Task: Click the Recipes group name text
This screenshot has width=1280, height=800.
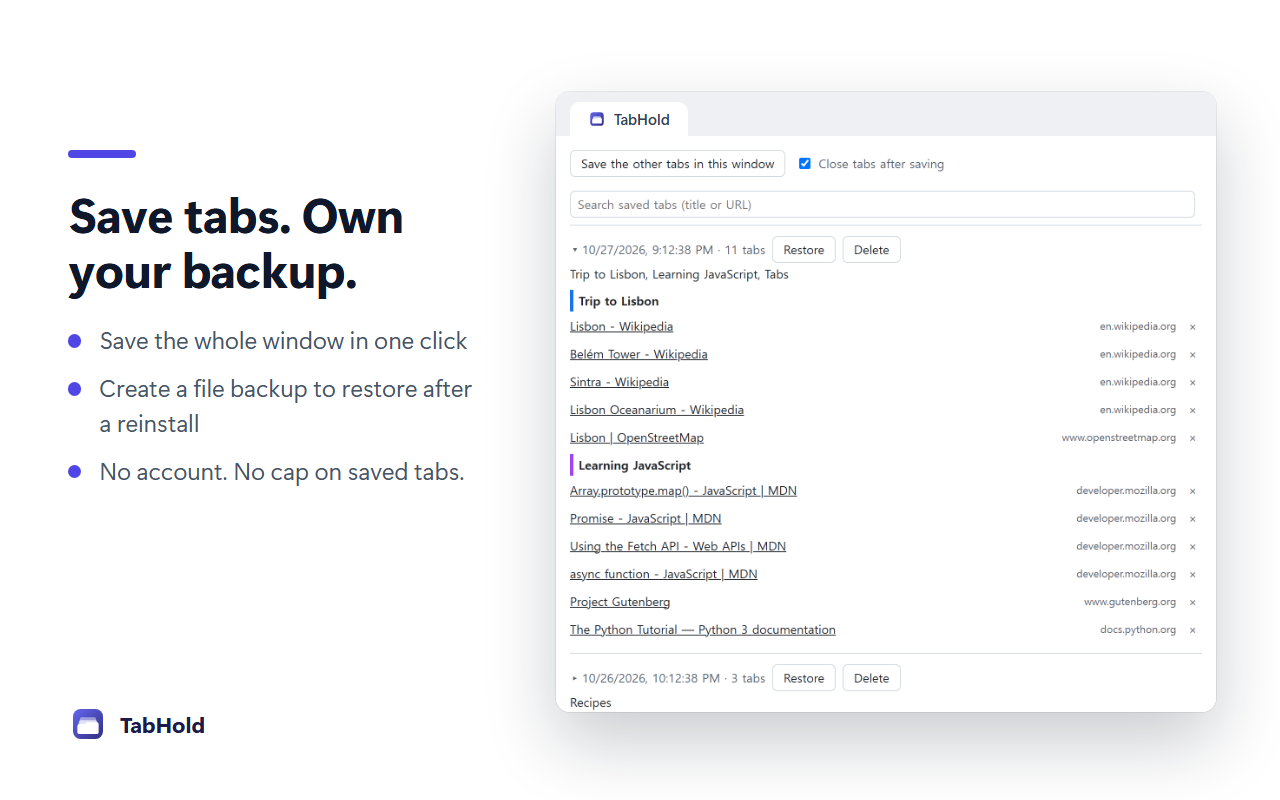Action: coord(591,703)
